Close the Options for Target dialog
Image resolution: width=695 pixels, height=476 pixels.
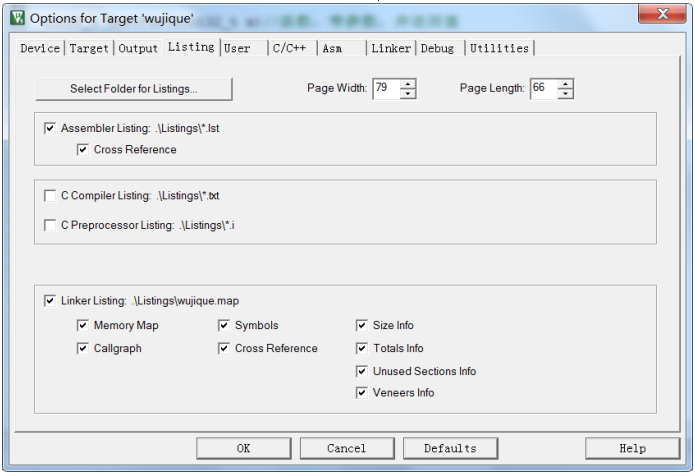click(x=662, y=14)
